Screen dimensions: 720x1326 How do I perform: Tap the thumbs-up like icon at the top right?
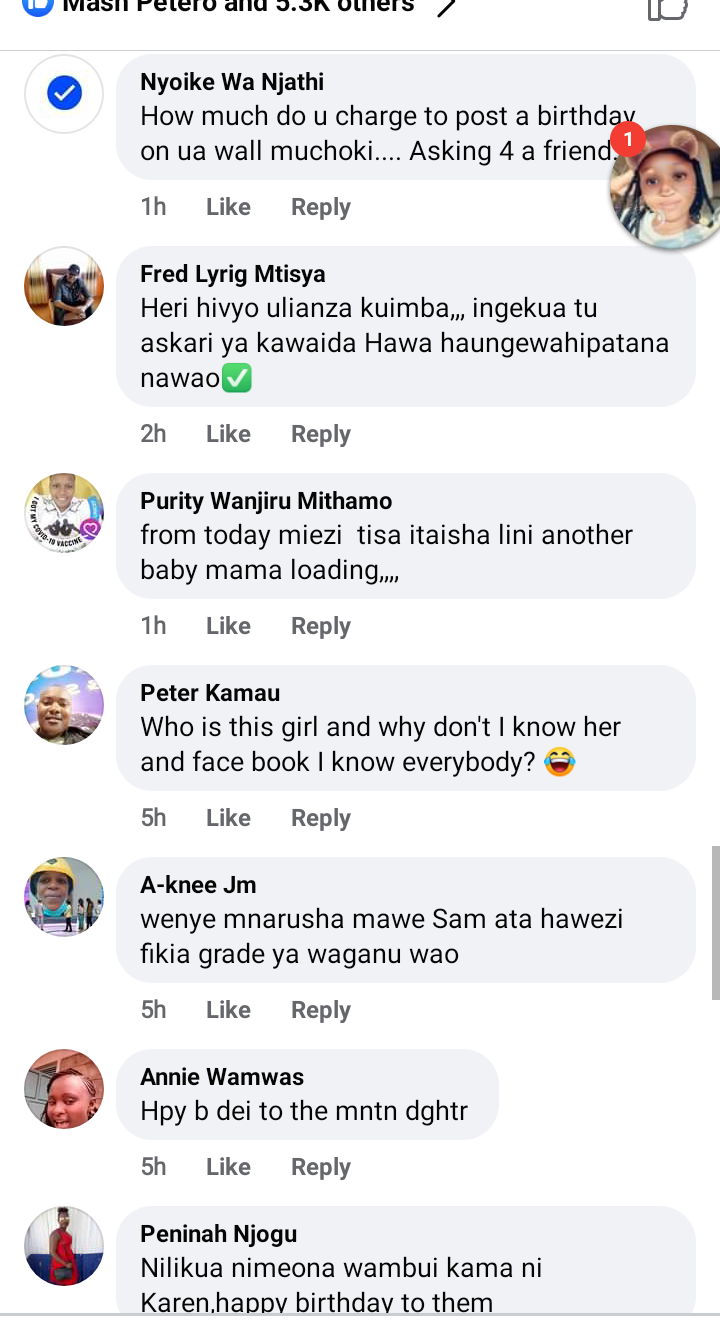(x=667, y=8)
